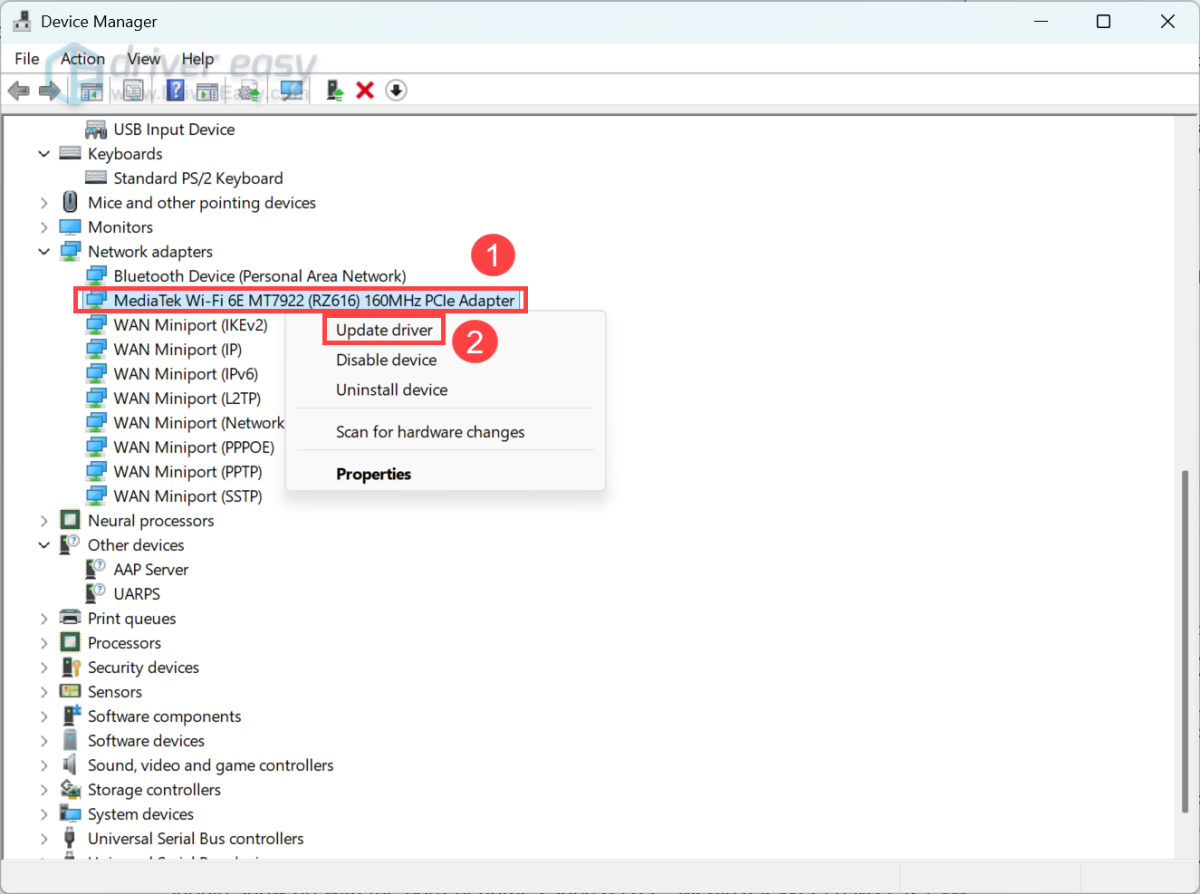The image size is (1200, 894).
Task: Open the Action menu
Action: click(x=83, y=59)
